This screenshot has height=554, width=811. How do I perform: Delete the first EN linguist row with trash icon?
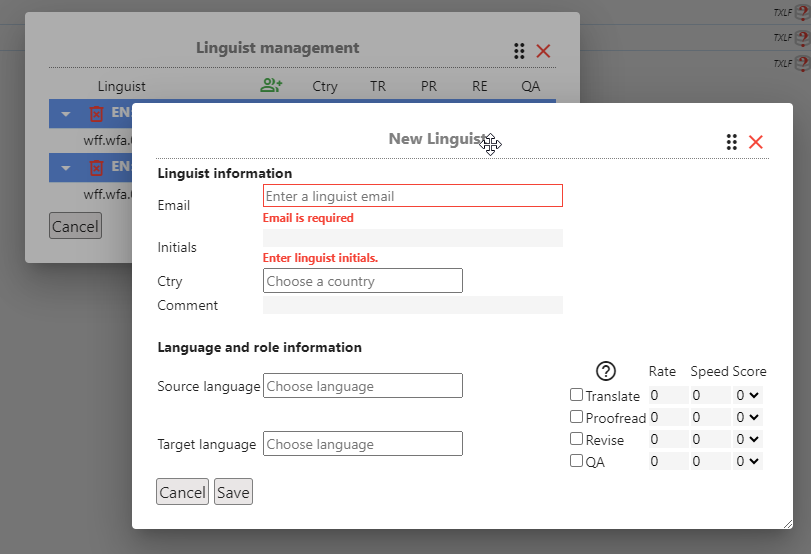click(x=96, y=113)
